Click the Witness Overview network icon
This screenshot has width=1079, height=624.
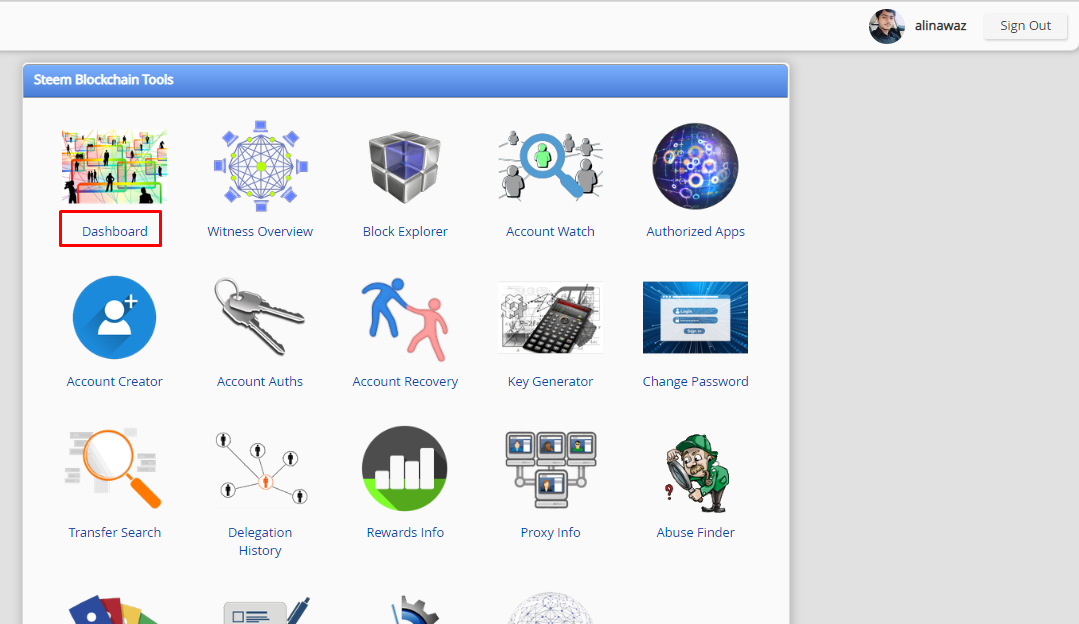(x=260, y=166)
